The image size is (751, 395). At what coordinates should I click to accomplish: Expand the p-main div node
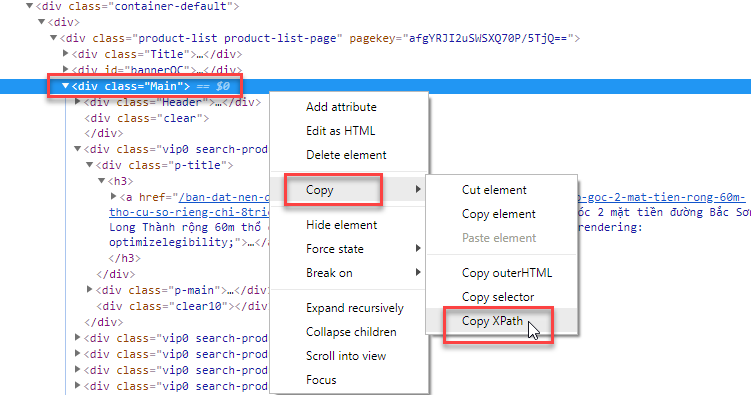point(89,289)
